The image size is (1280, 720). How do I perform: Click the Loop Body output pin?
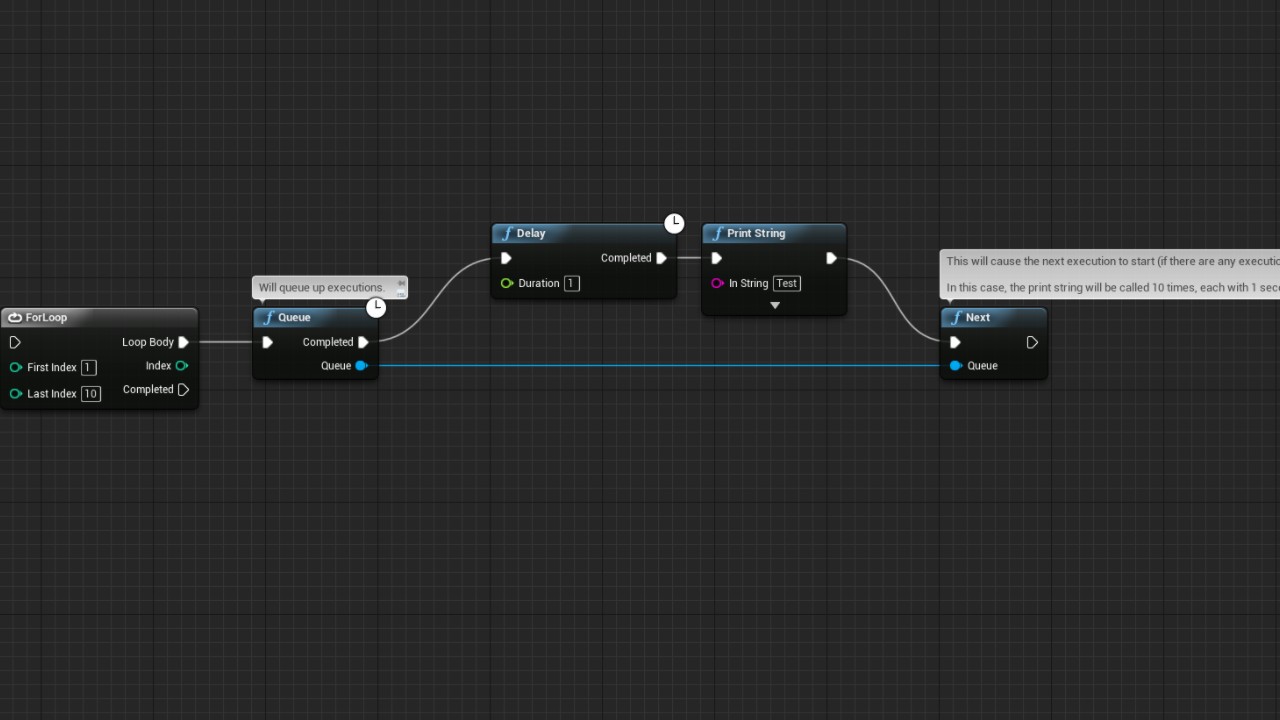tap(184, 342)
